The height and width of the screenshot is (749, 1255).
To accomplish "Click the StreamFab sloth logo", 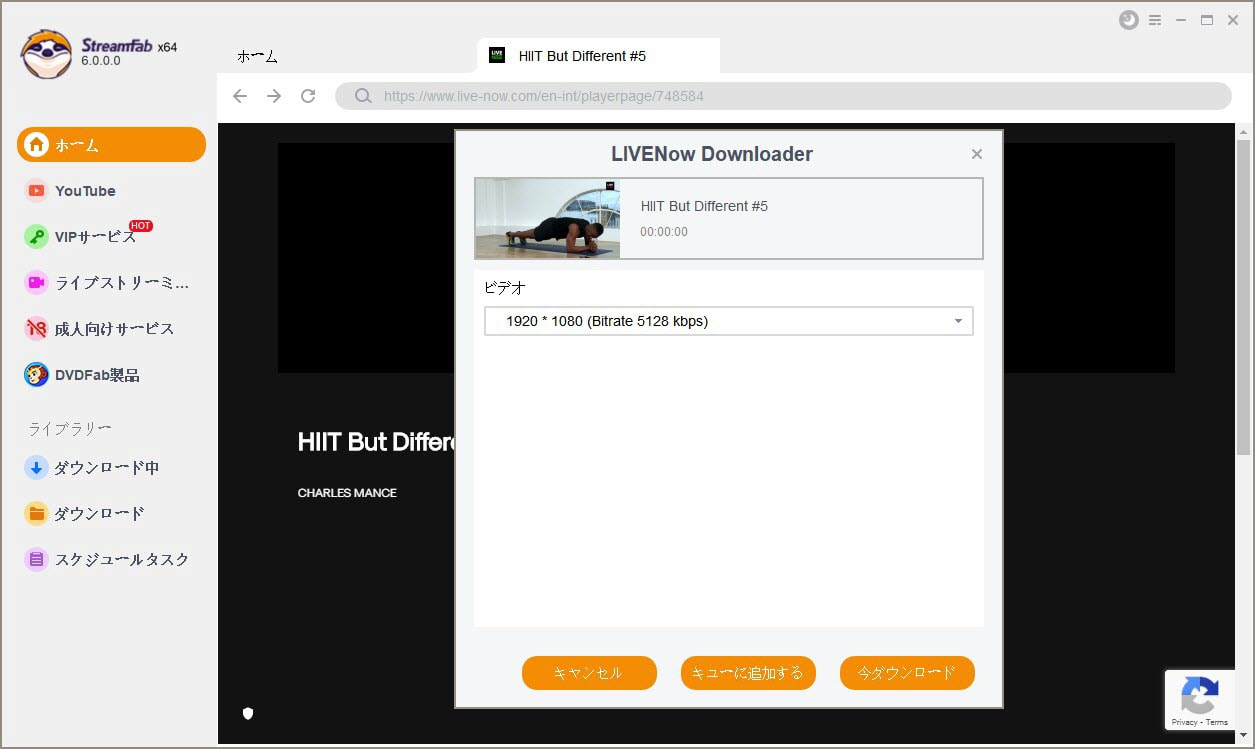I will tap(46, 53).
